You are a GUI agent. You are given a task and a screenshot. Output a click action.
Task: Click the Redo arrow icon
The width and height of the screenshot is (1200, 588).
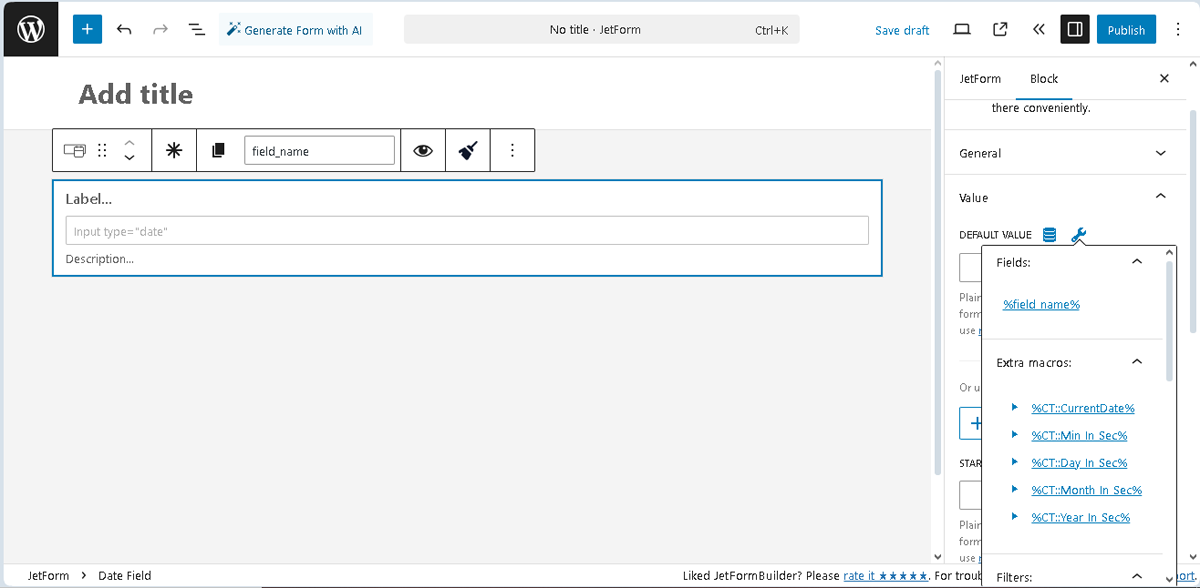pyautogui.click(x=160, y=29)
